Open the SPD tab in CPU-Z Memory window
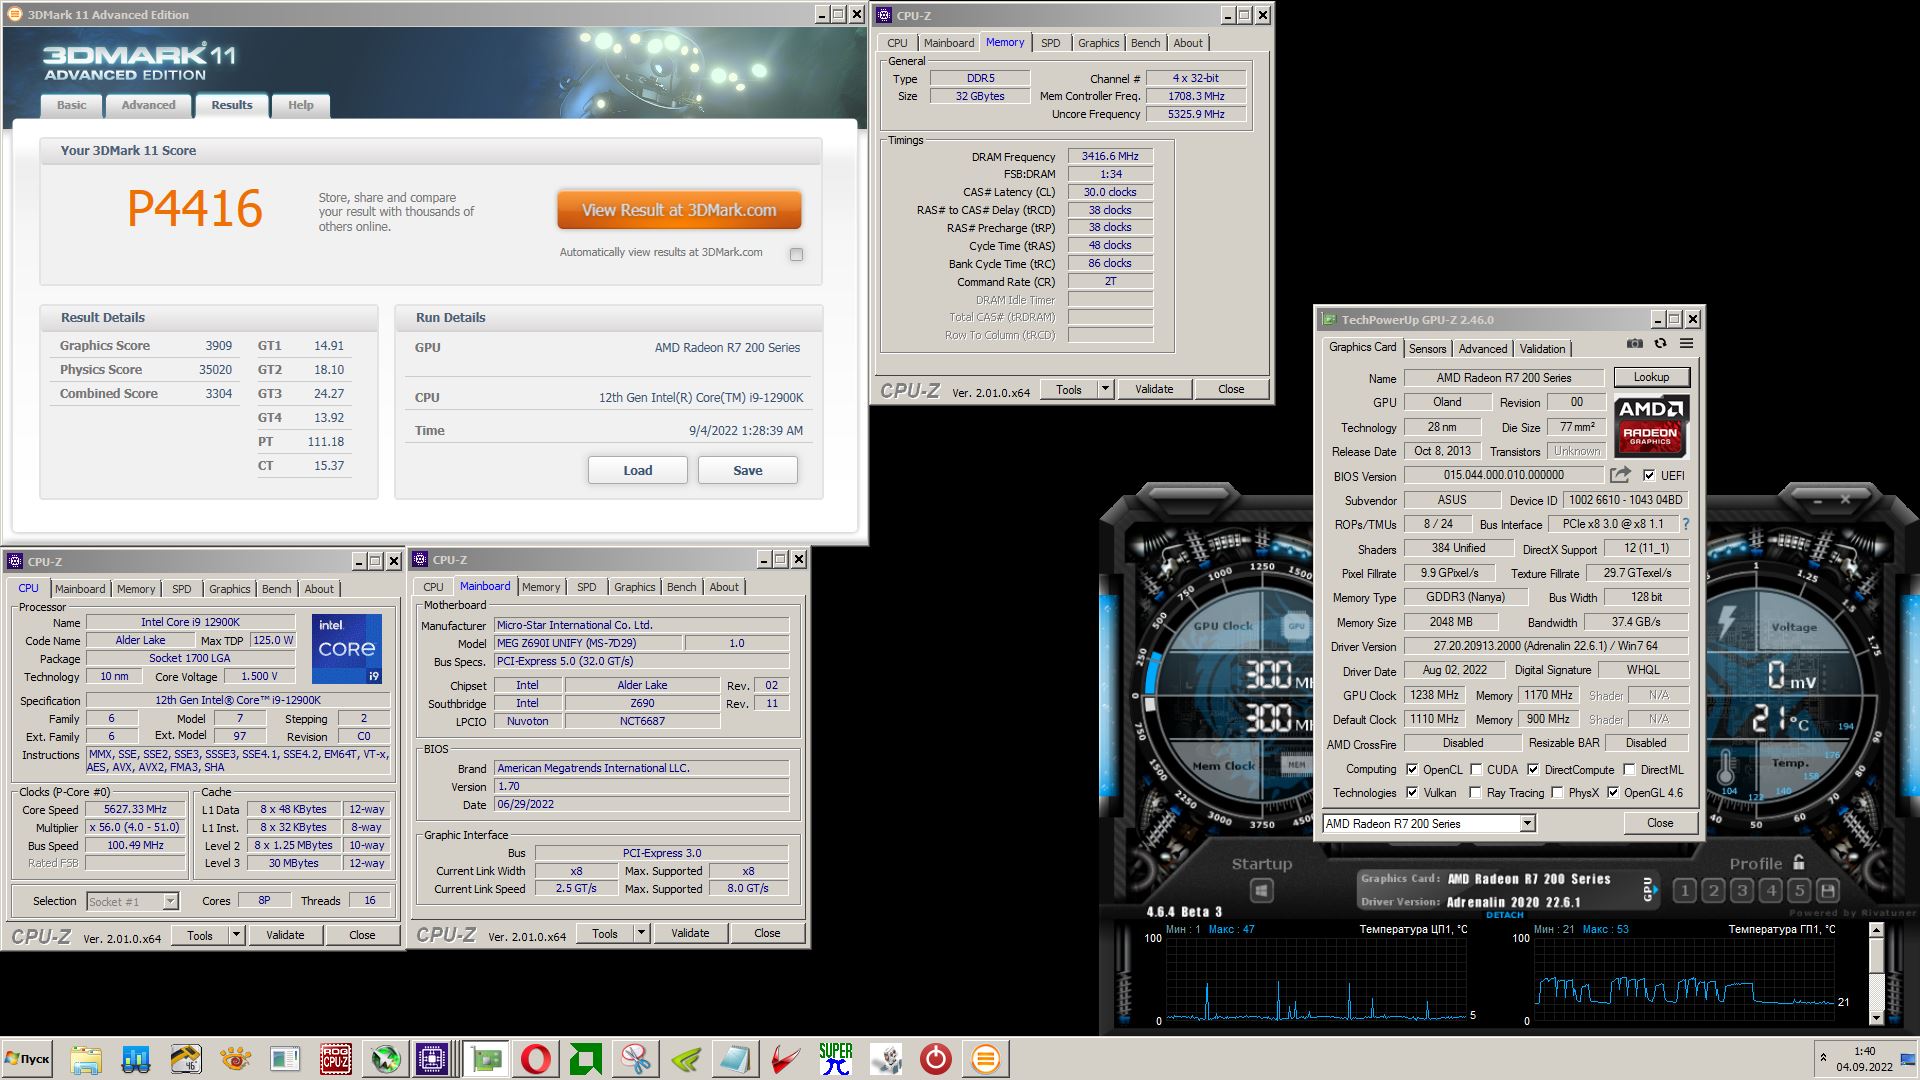 [1050, 43]
